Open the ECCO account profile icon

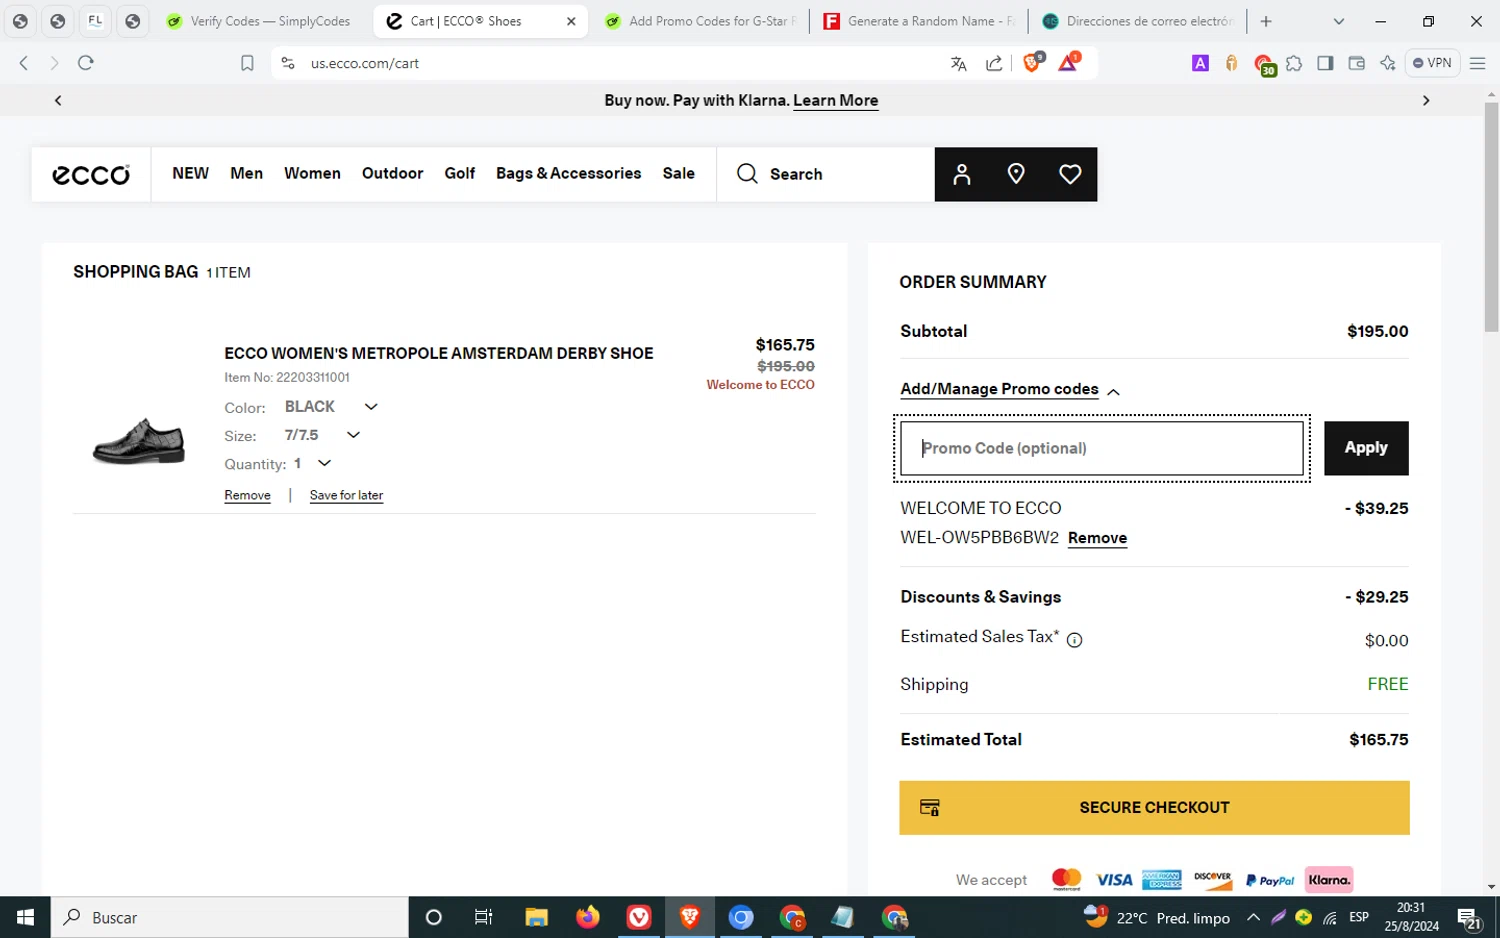click(x=962, y=174)
